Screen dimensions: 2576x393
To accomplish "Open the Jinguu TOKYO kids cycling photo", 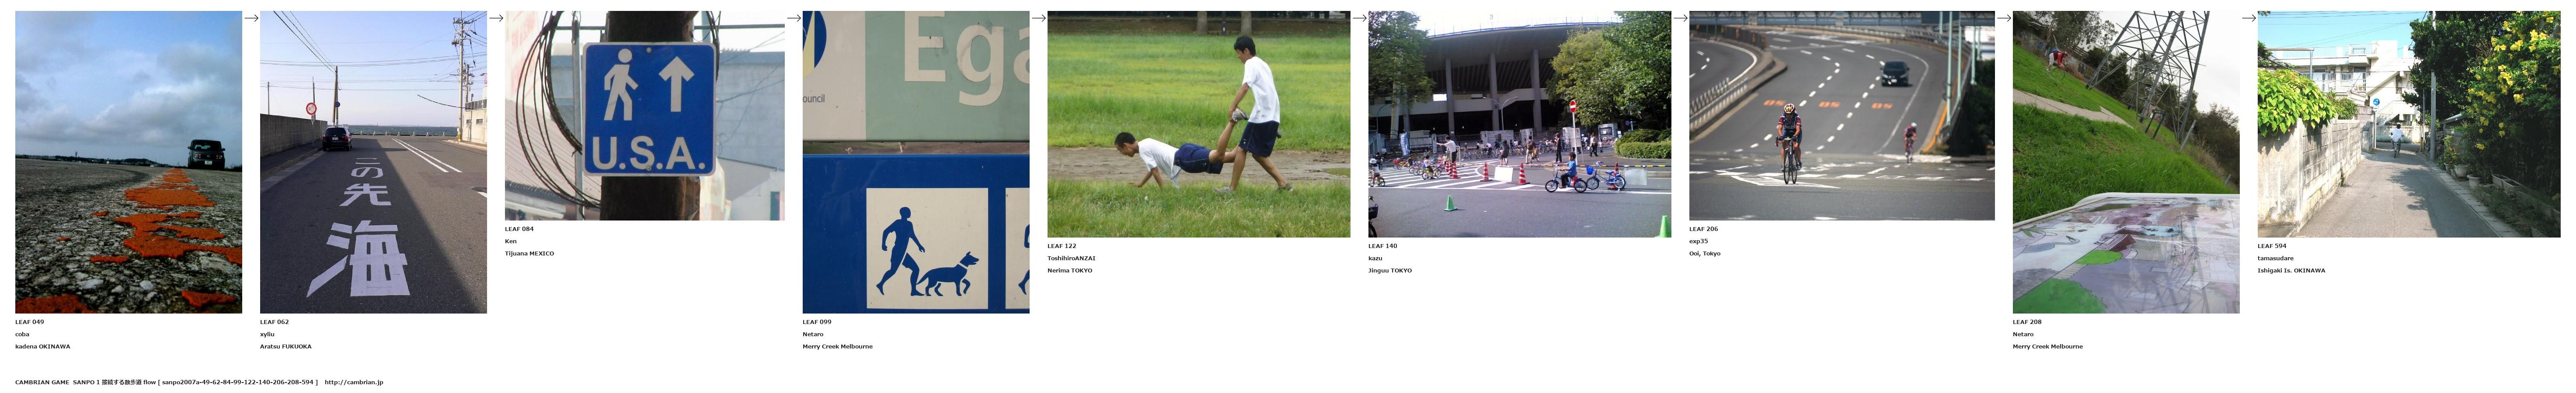I will coord(1519,124).
